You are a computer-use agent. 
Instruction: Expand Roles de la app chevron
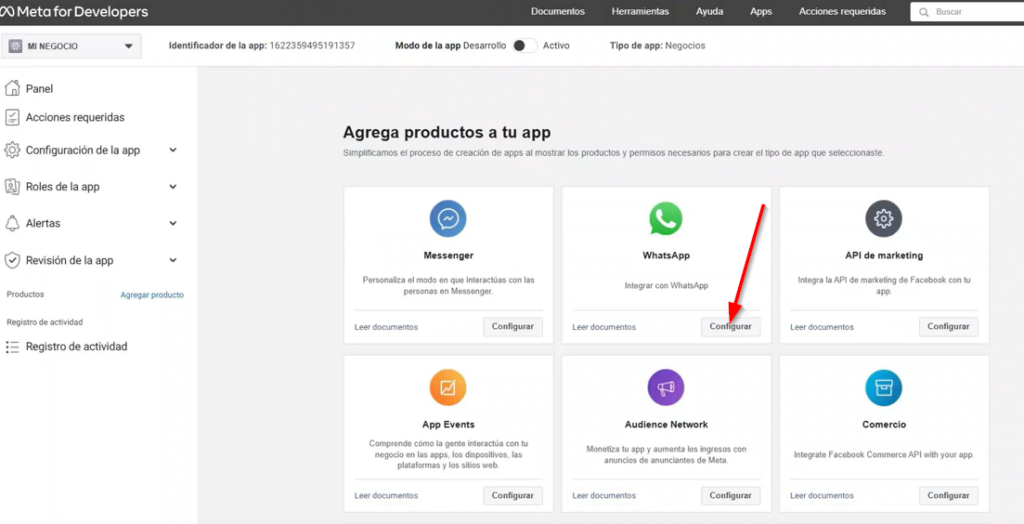173,187
